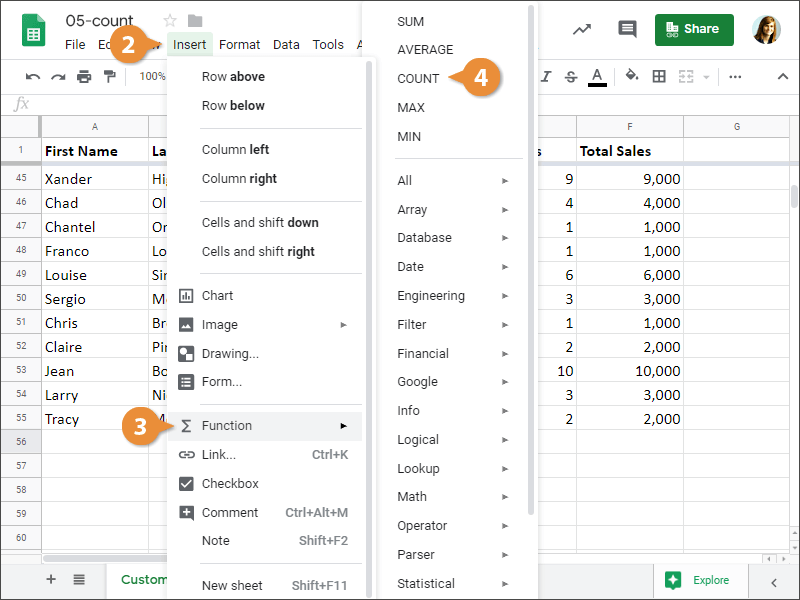The height and width of the screenshot is (600, 800).
Task: Click the activity trend arrow icon
Action: [582, 29]
